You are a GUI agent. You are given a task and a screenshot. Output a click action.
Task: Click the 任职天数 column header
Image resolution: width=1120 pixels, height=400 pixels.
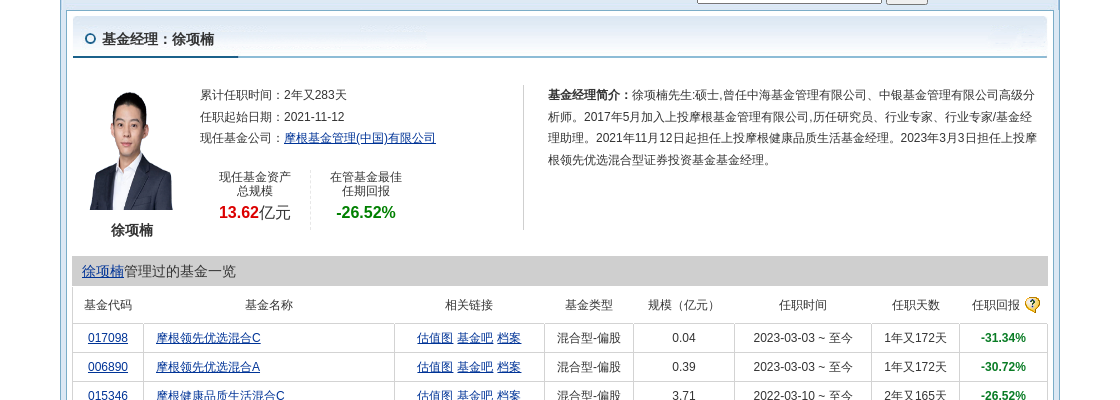click(916, 305)
